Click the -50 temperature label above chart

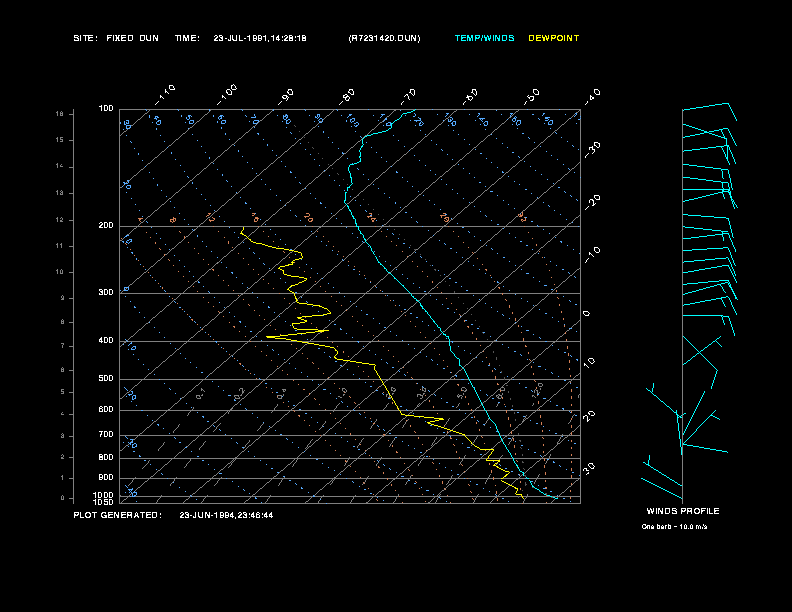pos(531,97)
